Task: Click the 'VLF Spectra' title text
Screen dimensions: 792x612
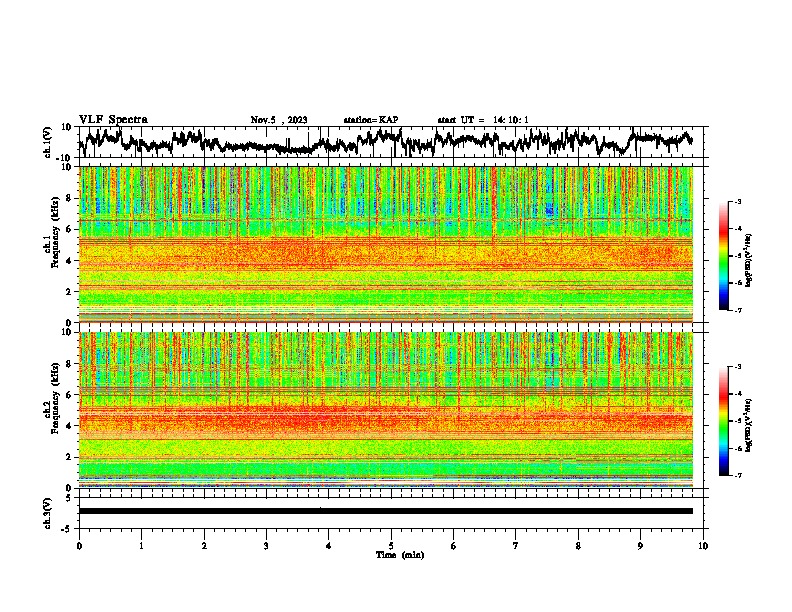Action: click(x=113, y=120)
